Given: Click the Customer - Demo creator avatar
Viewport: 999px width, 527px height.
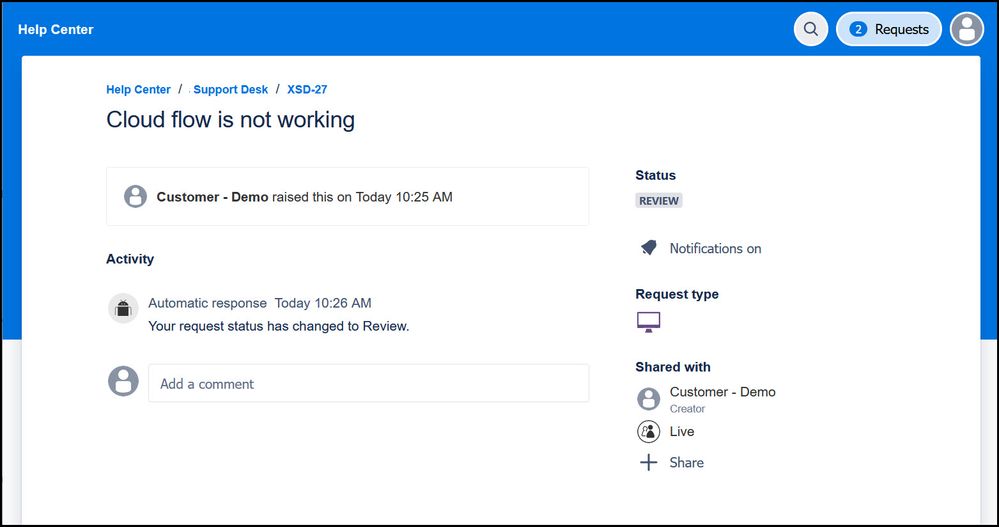Looking at the screenshot, I should (649, 399).
